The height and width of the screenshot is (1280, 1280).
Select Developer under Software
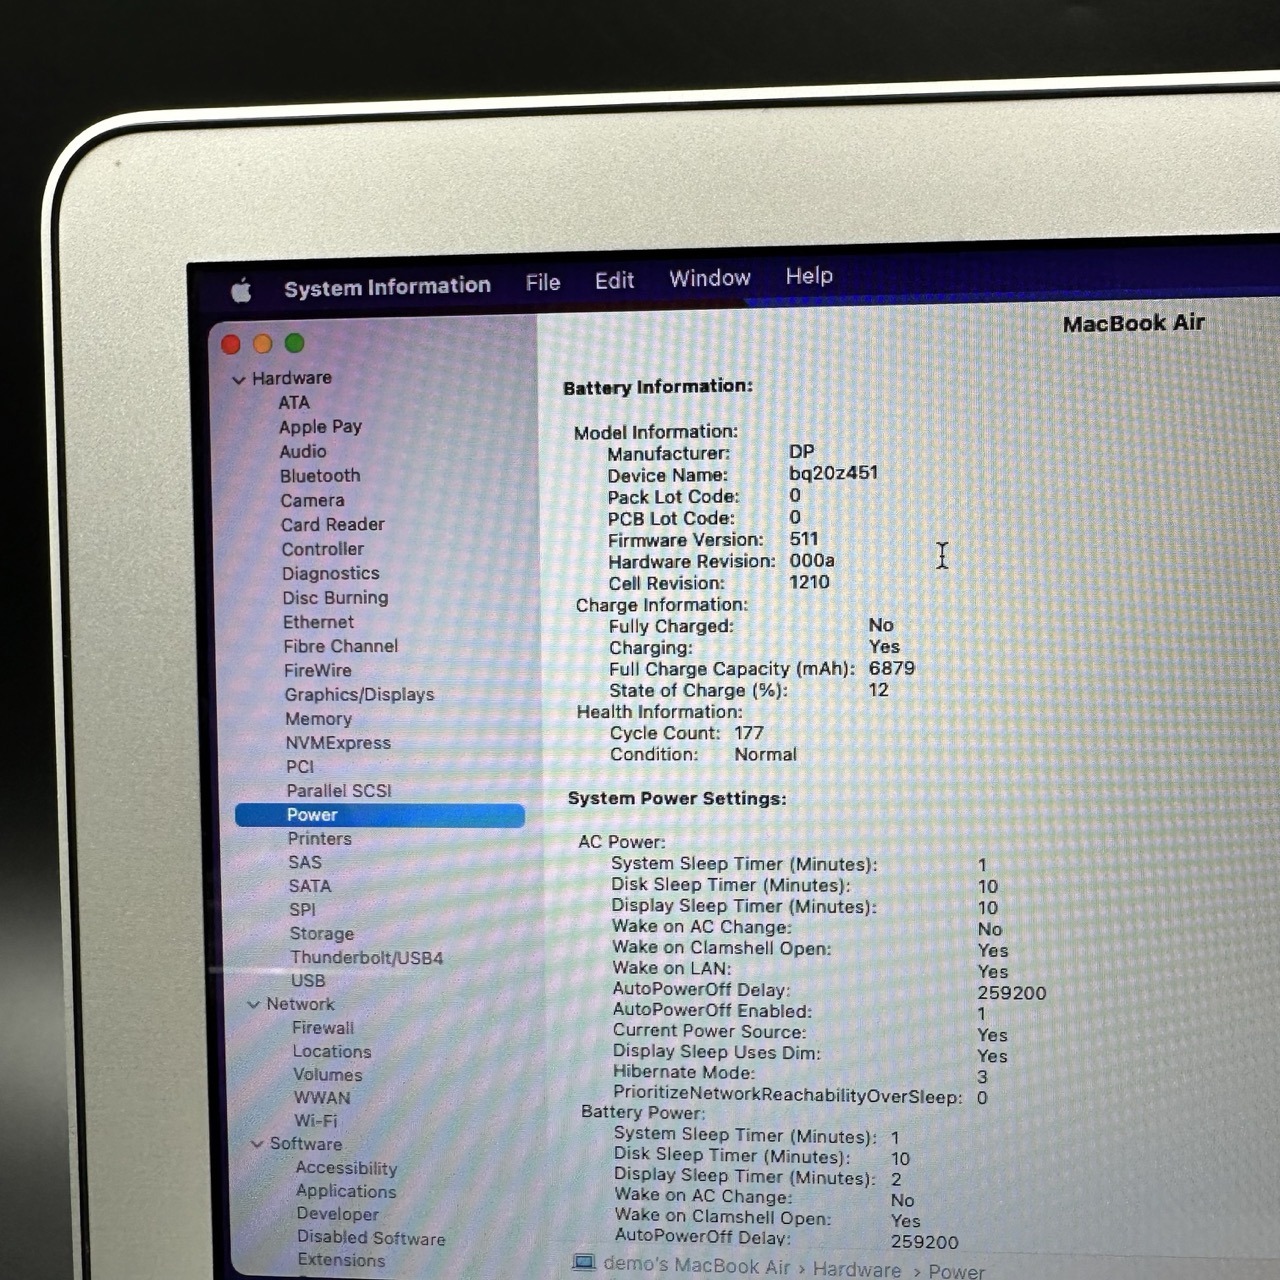(337, 1214)
